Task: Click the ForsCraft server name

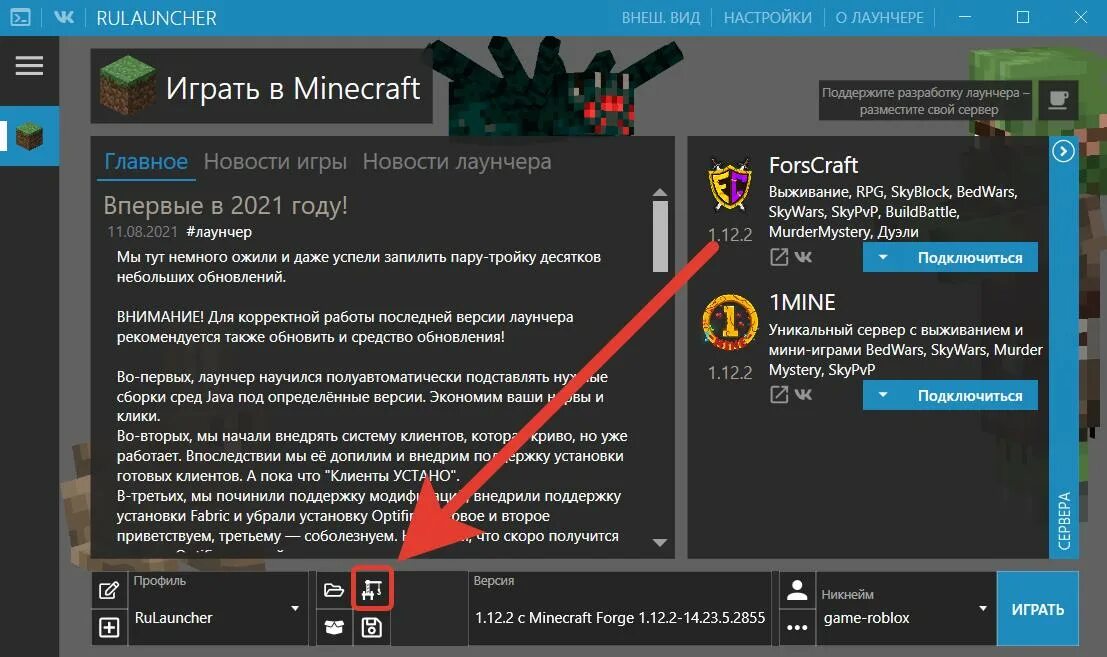Action: [813, 165]
